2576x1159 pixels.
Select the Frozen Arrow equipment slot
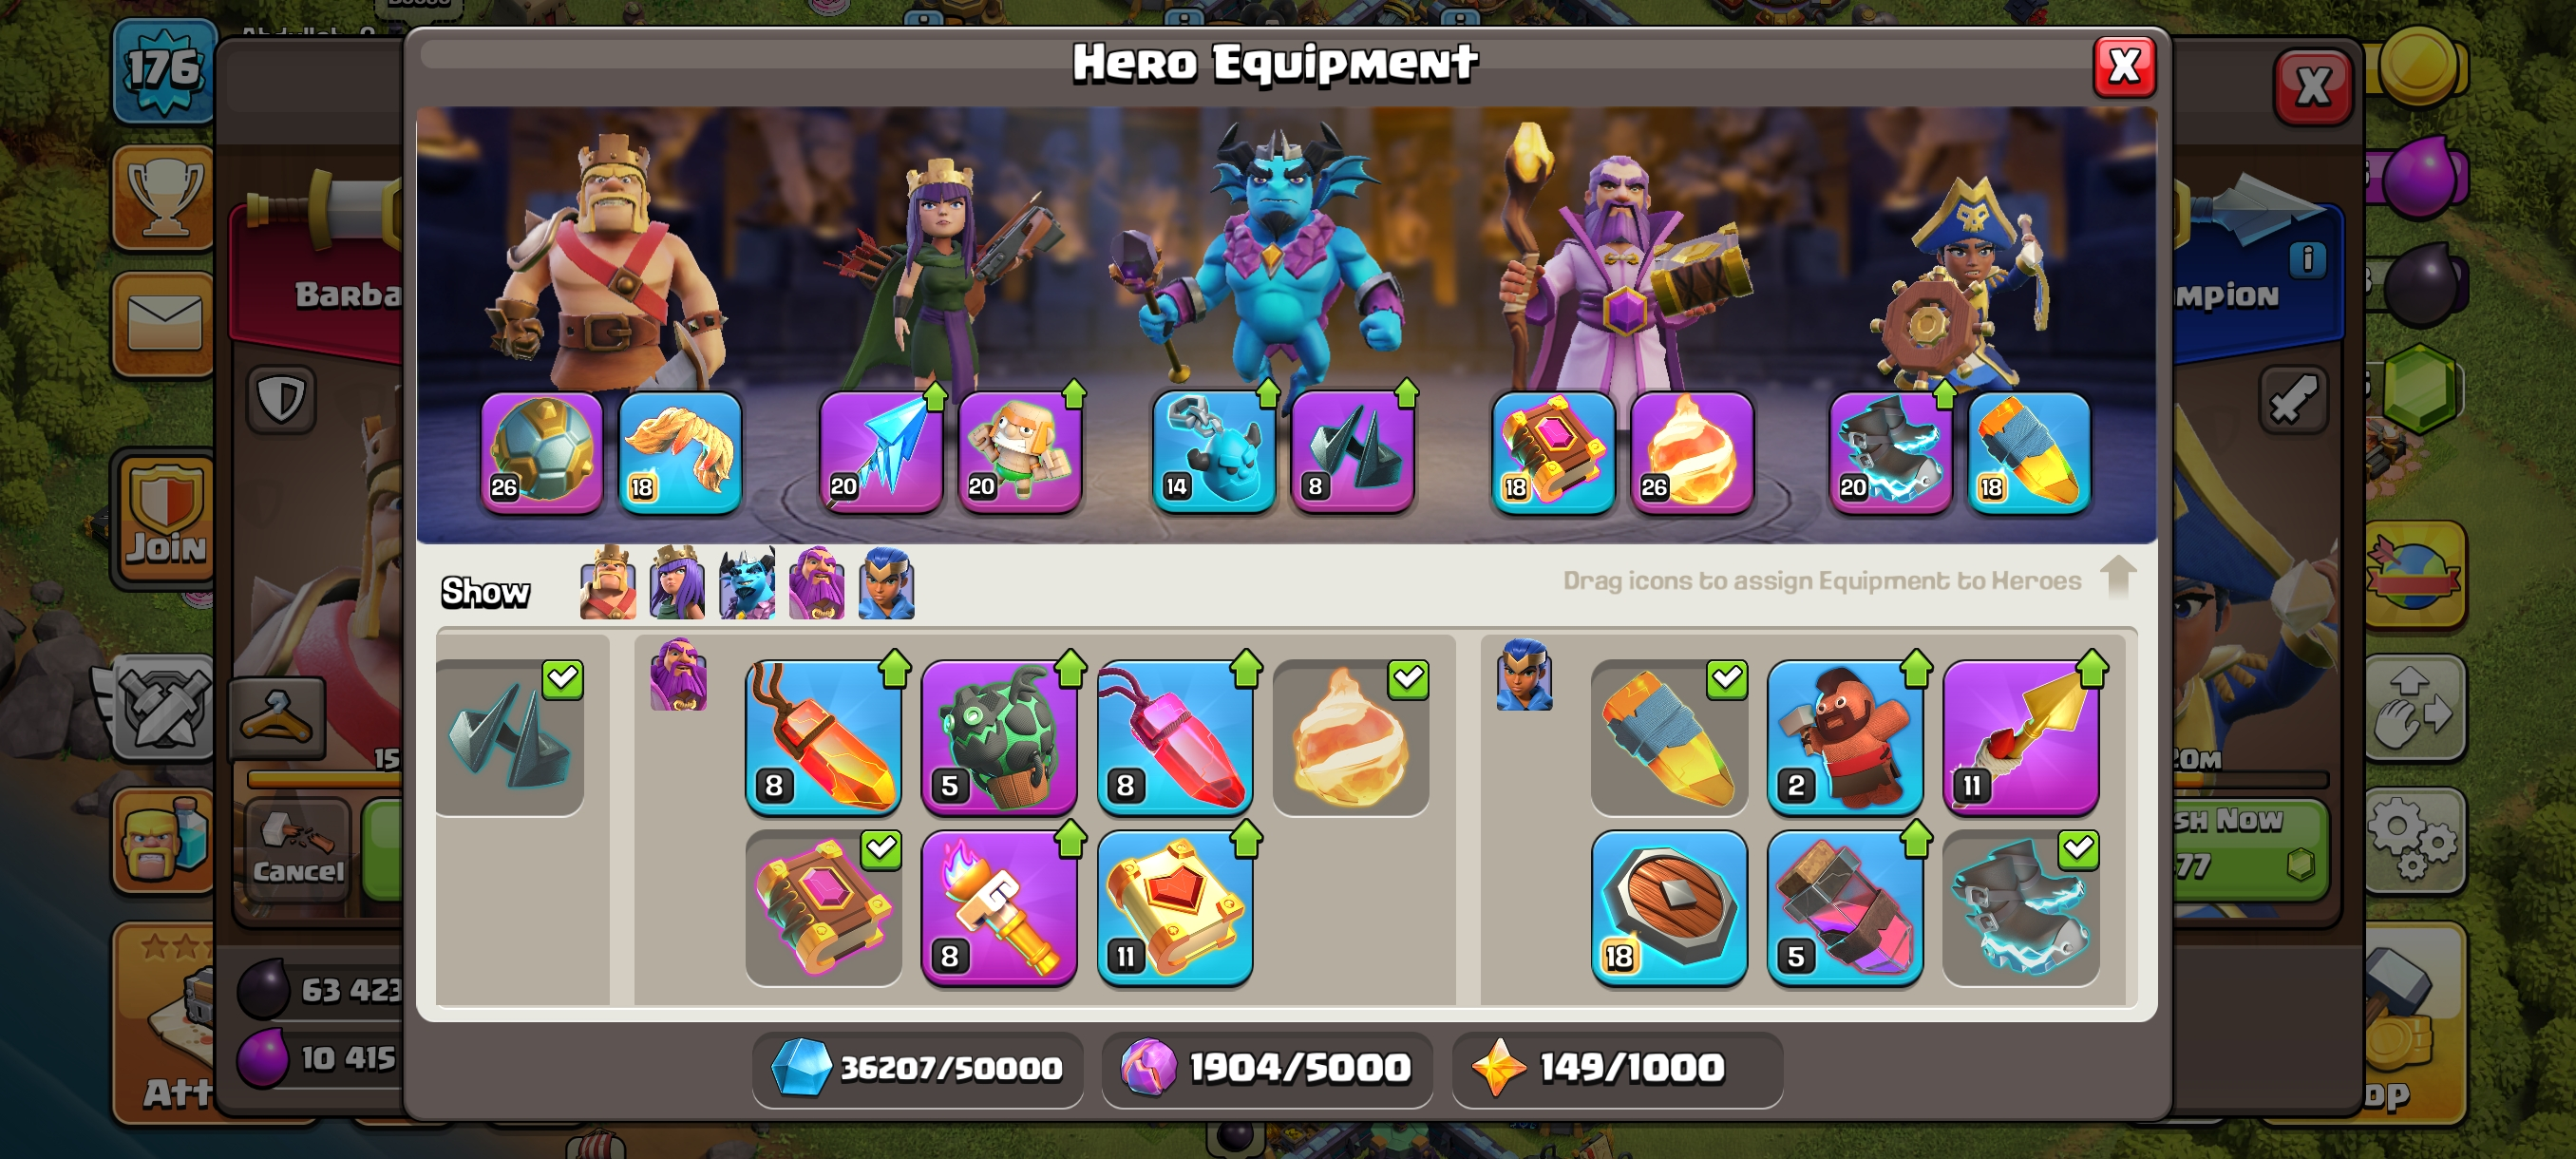click(x=880, y=452)
